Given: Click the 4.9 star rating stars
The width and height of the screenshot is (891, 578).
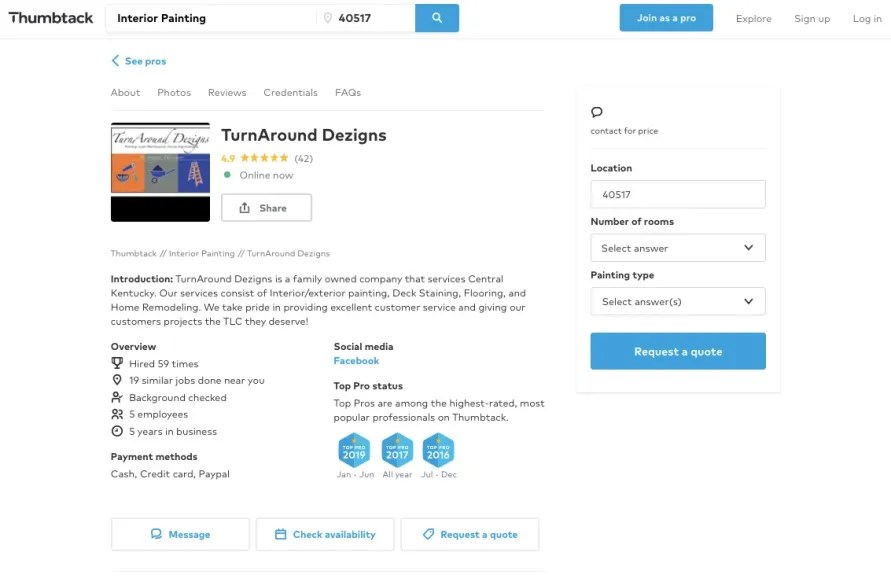Looking at the screenshot, I should click(262, 157).
